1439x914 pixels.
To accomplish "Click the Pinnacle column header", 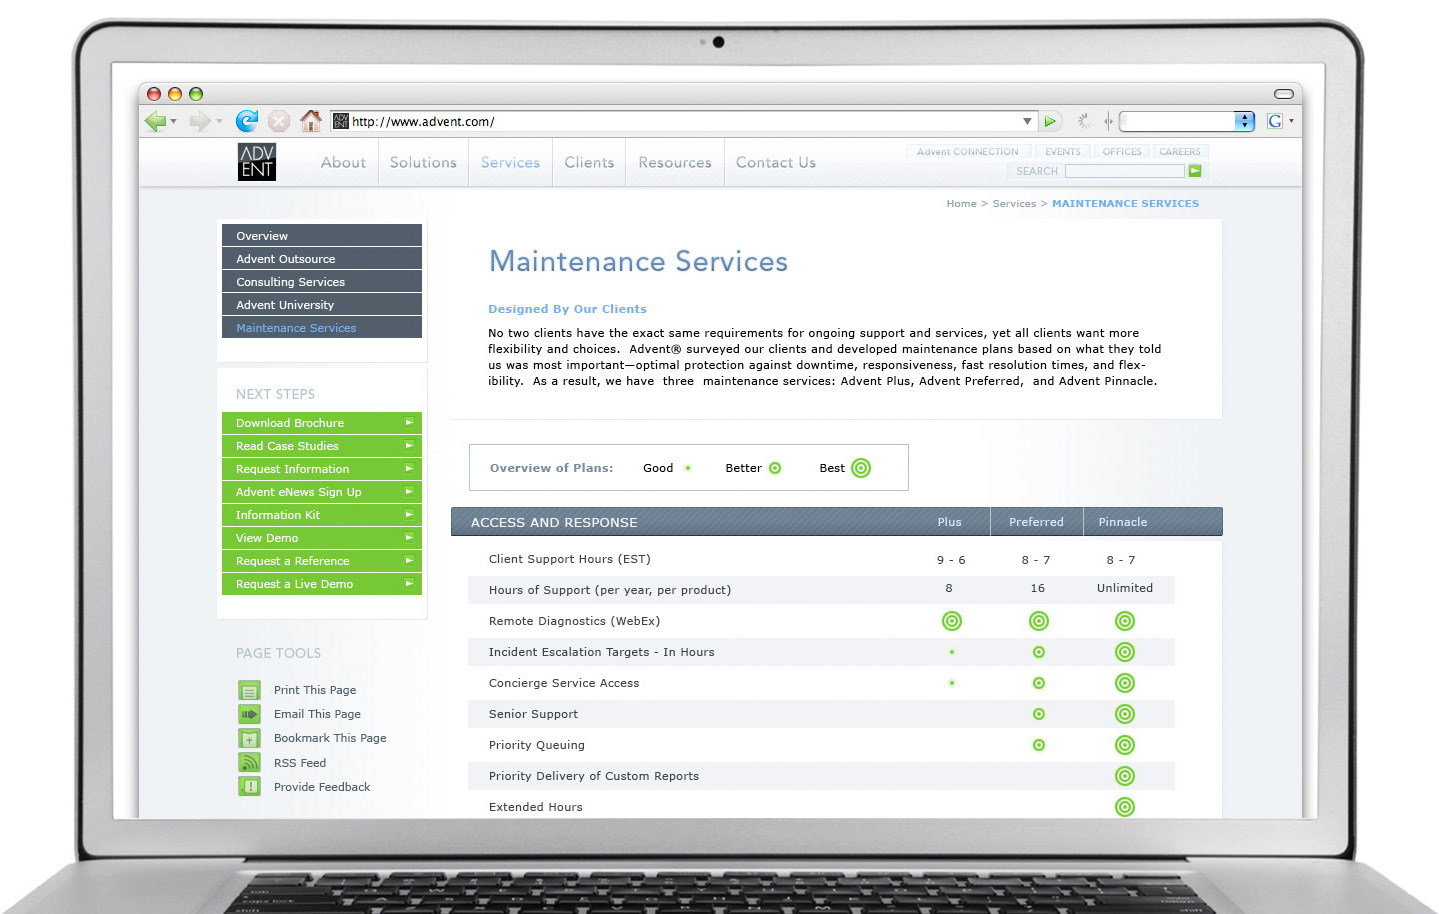I will click(x=1123, y=522).
